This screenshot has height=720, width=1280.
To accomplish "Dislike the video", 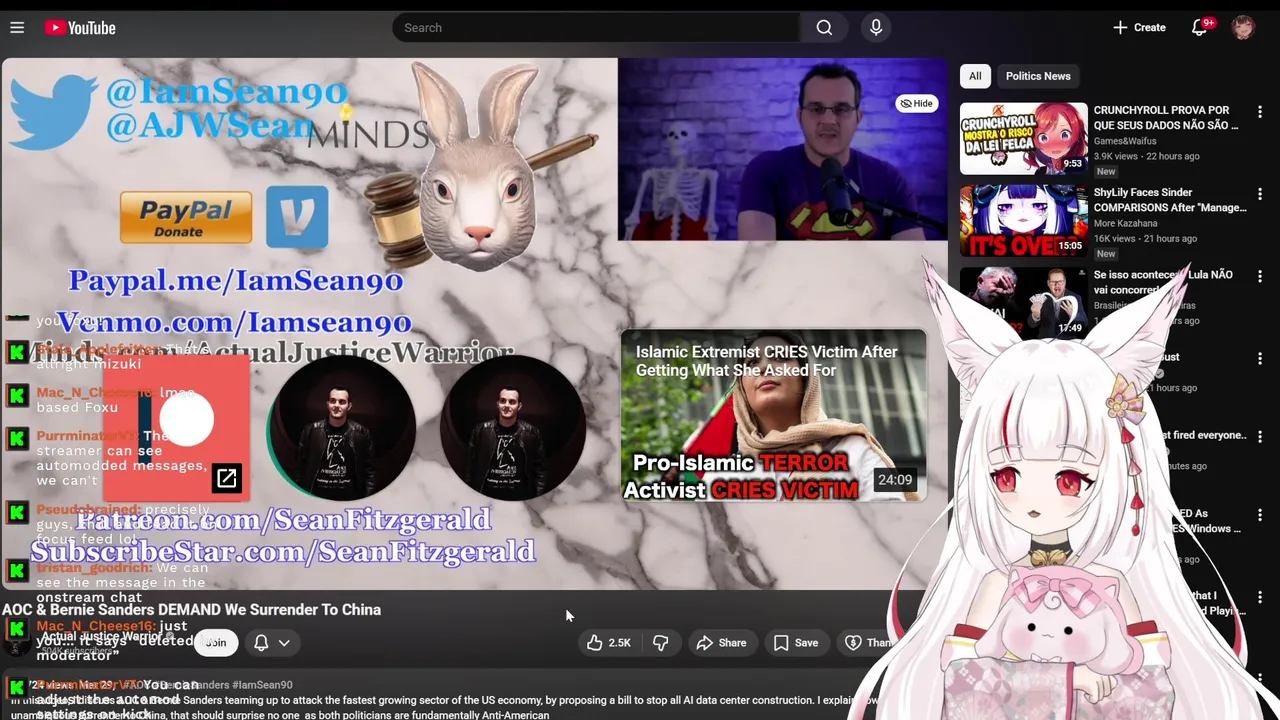I will [660, 643].
